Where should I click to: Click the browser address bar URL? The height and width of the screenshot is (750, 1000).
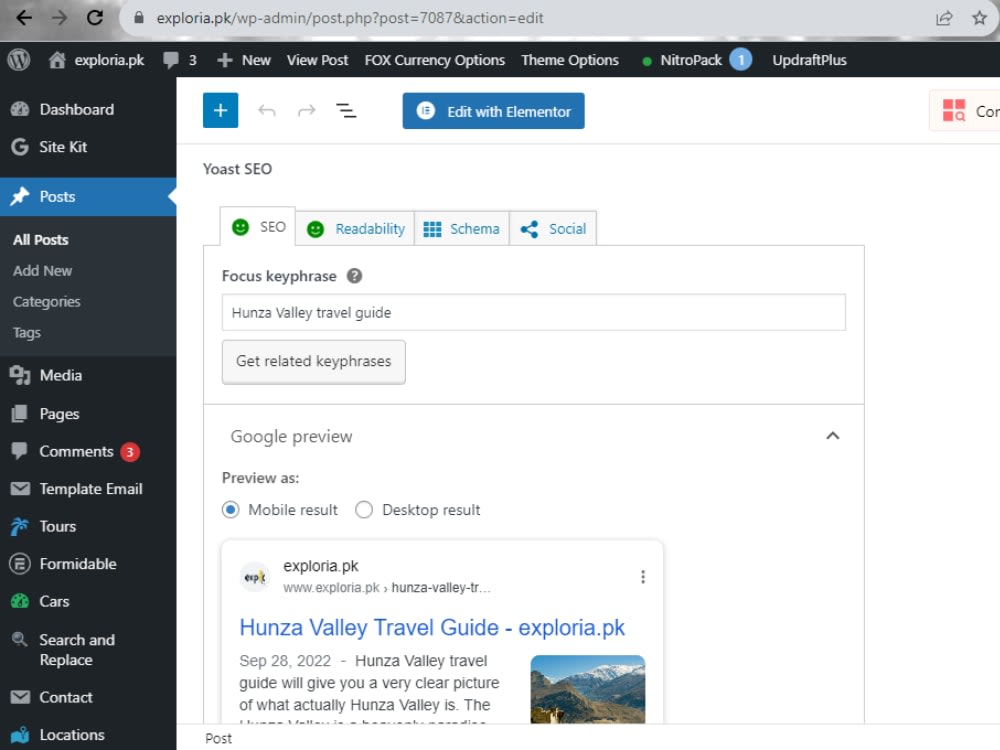pos(349,18)
